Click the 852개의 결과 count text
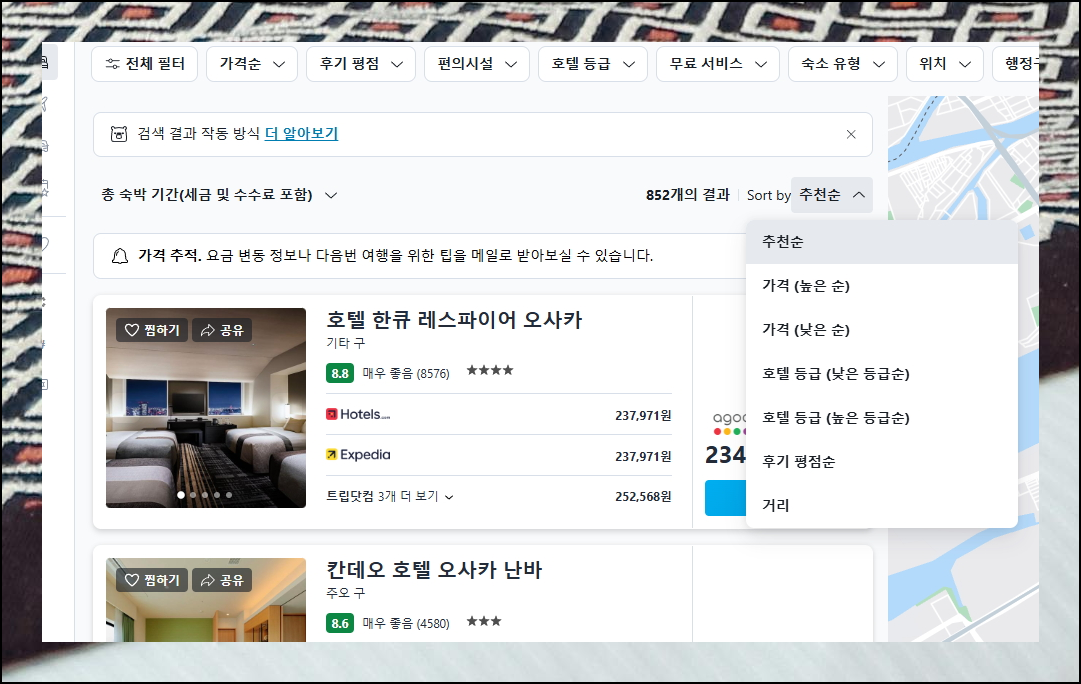This screenshot has width=1081, height=684. [687, 195]
